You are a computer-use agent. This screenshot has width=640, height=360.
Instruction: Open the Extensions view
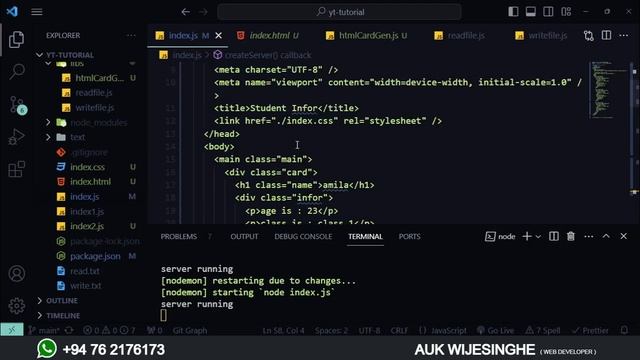pyautogui.click(x=16, y=169)
